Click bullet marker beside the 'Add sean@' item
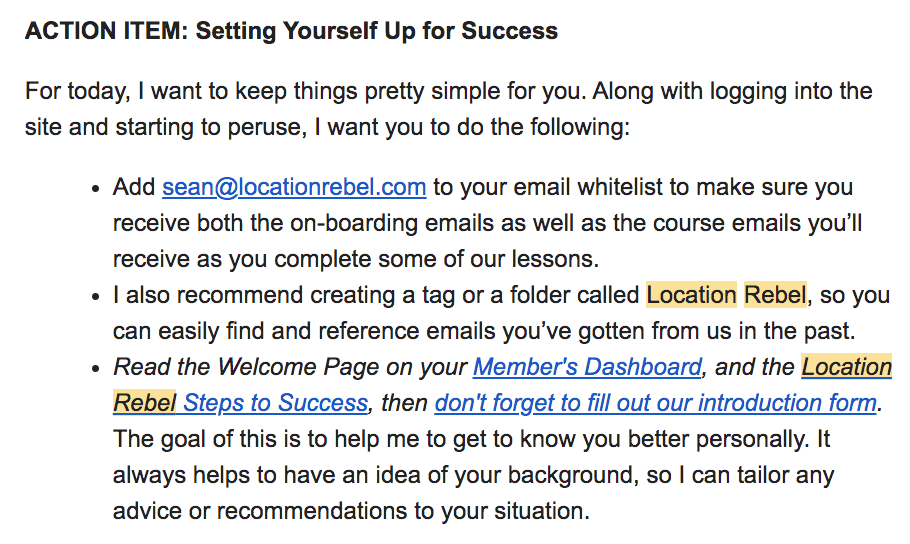 tap(95, 189)
